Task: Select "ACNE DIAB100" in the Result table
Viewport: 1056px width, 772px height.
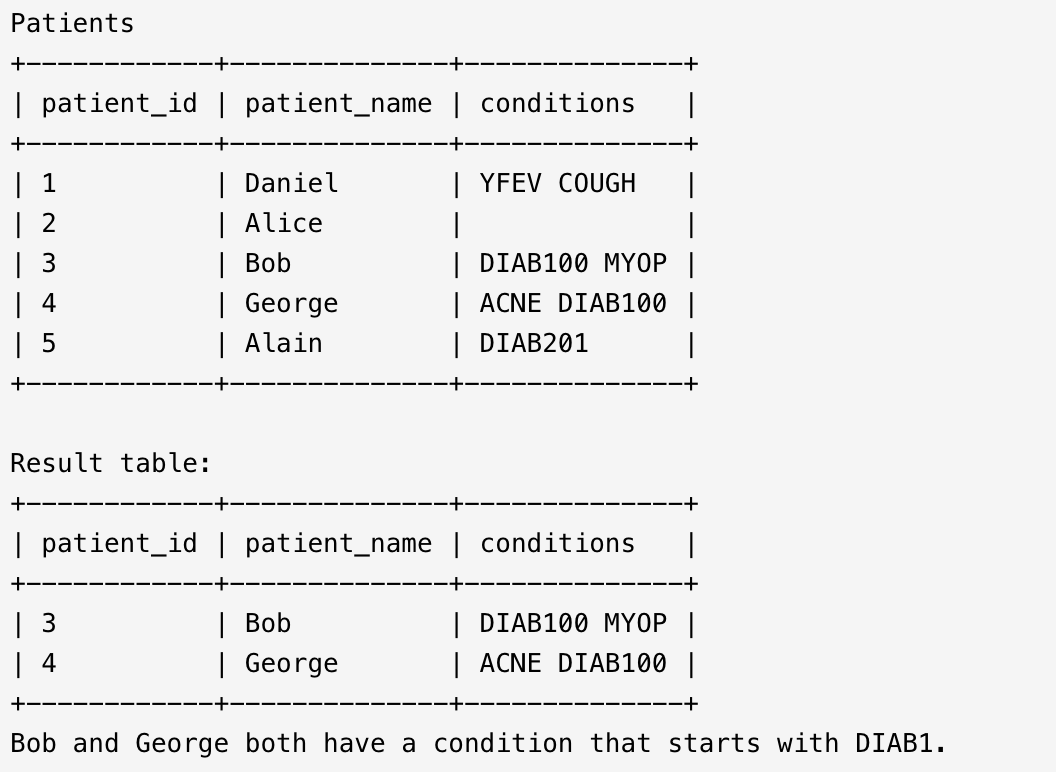Action: pos(573,664)
